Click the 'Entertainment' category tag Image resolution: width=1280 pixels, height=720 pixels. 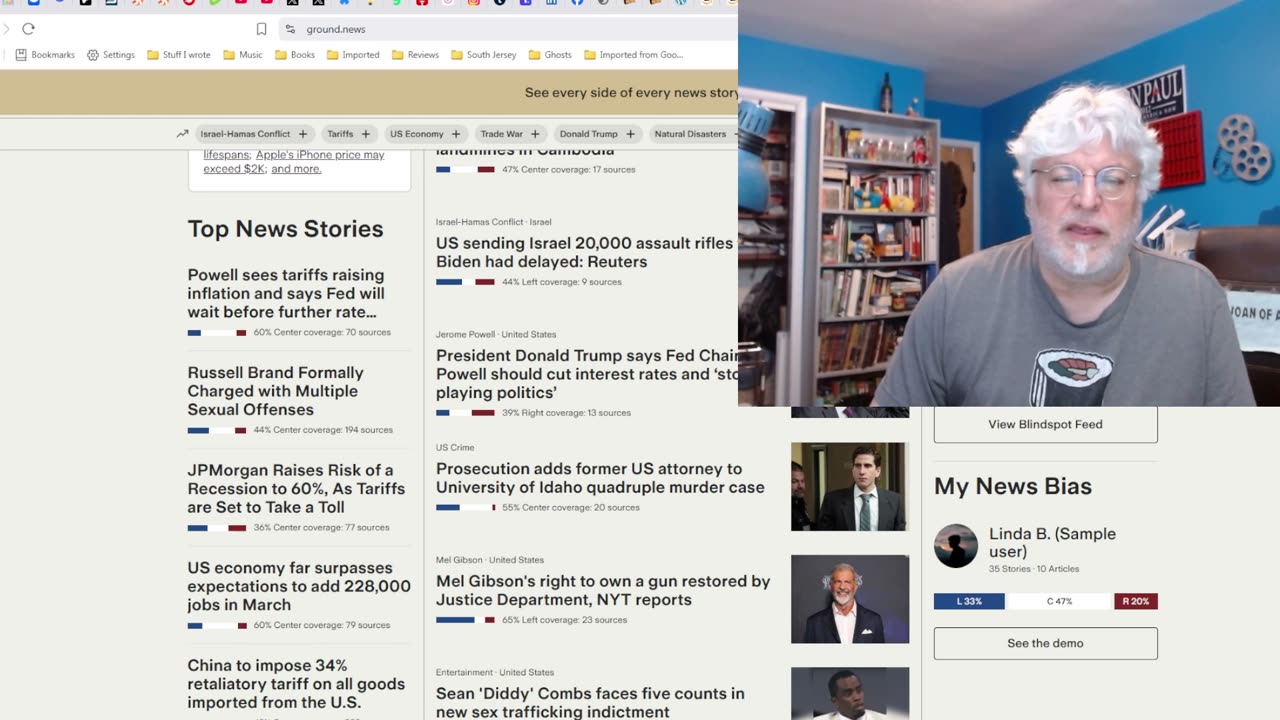point(464,672)
